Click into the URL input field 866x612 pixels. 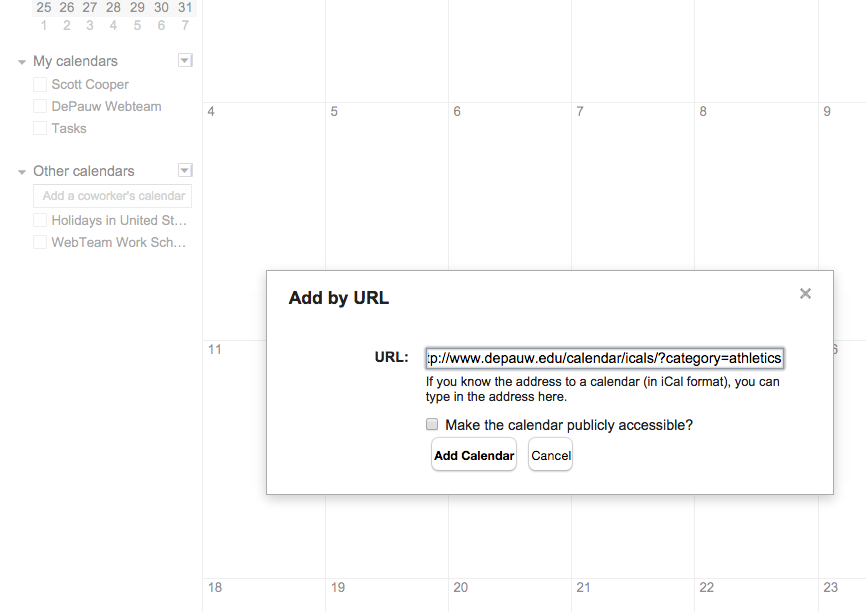605,358
